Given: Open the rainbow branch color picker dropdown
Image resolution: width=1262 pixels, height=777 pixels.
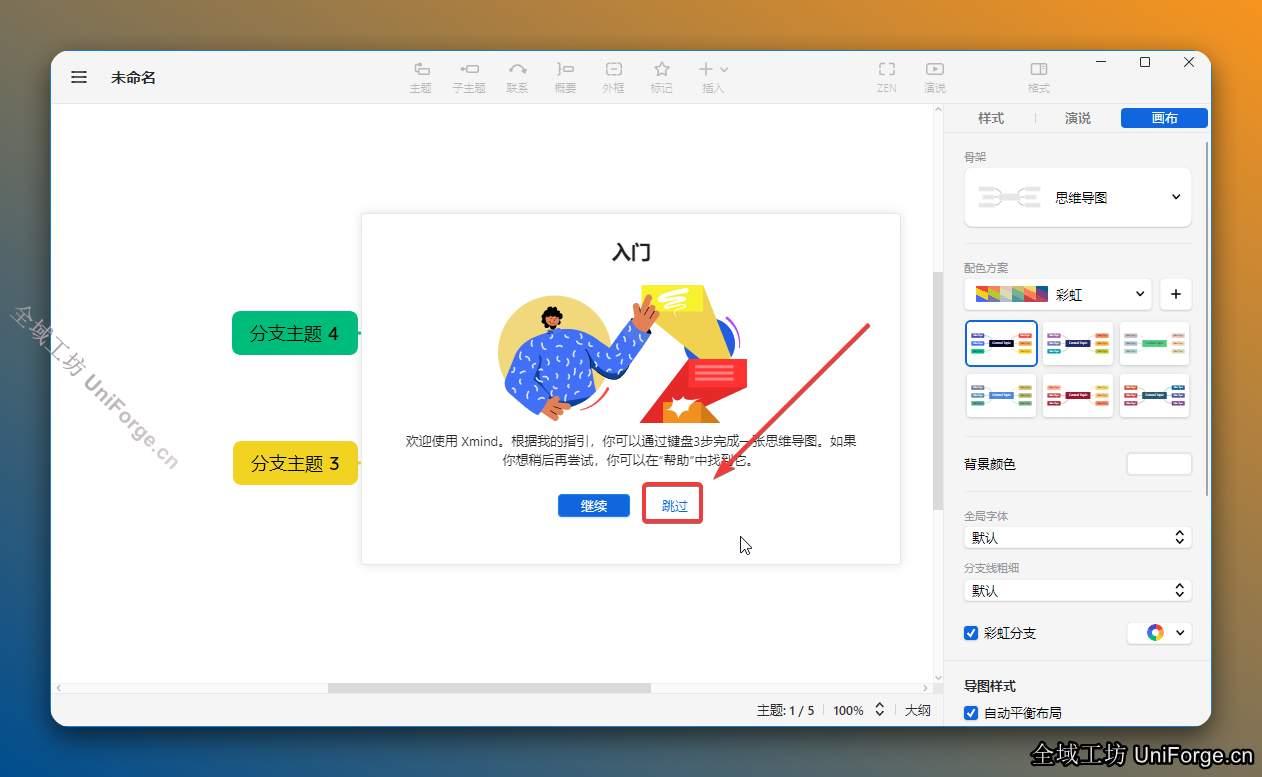Looking at the screenshot, I should (1159, 633).
